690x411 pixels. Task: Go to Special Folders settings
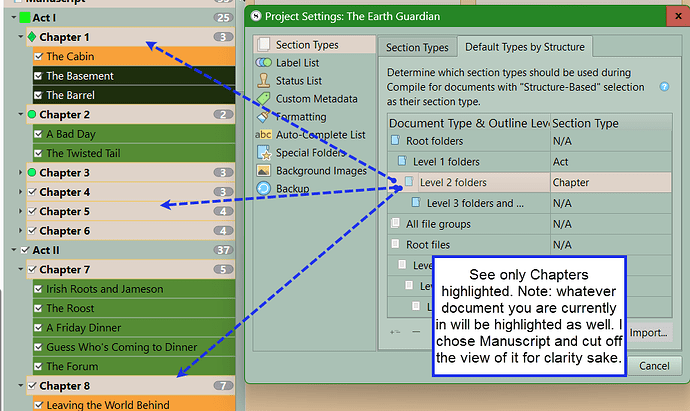point(310,153)
